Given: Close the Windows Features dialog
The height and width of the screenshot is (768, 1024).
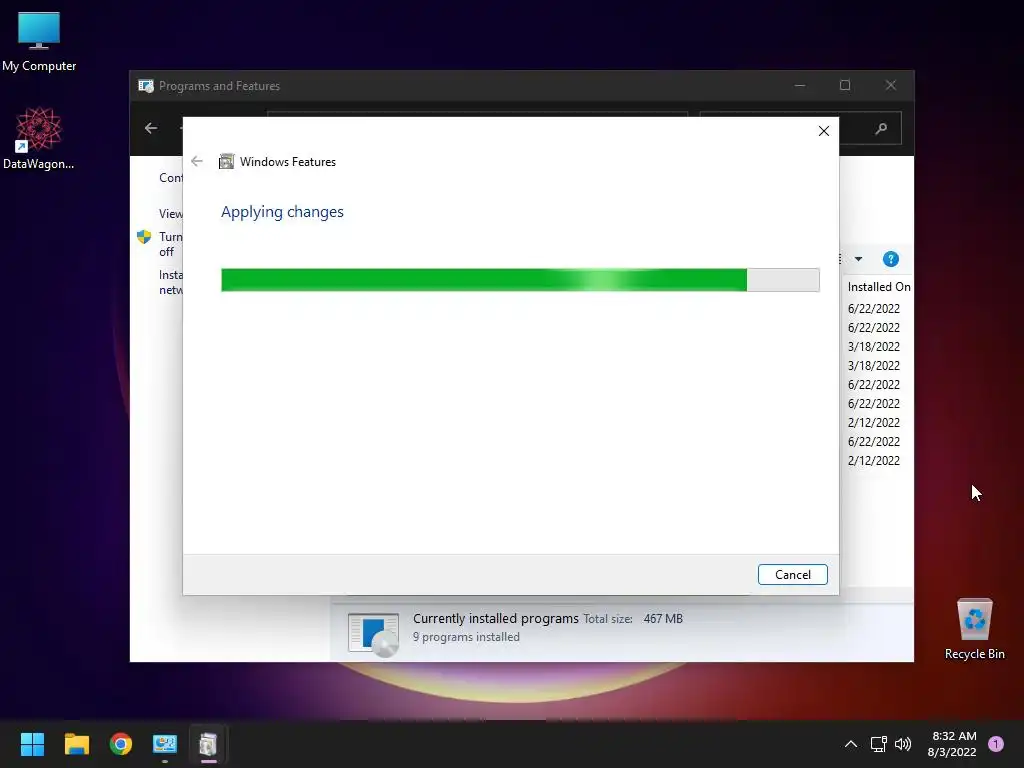Looking at the screenshot, I should (824, 131).
